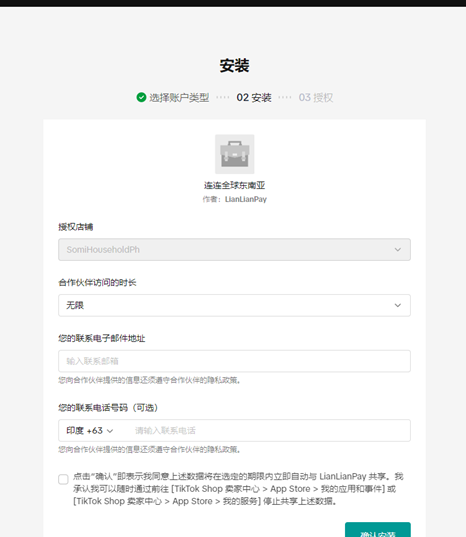
Task: Click the chevron arrow in 无限 duration field
Action: click(x=398, y=305)
